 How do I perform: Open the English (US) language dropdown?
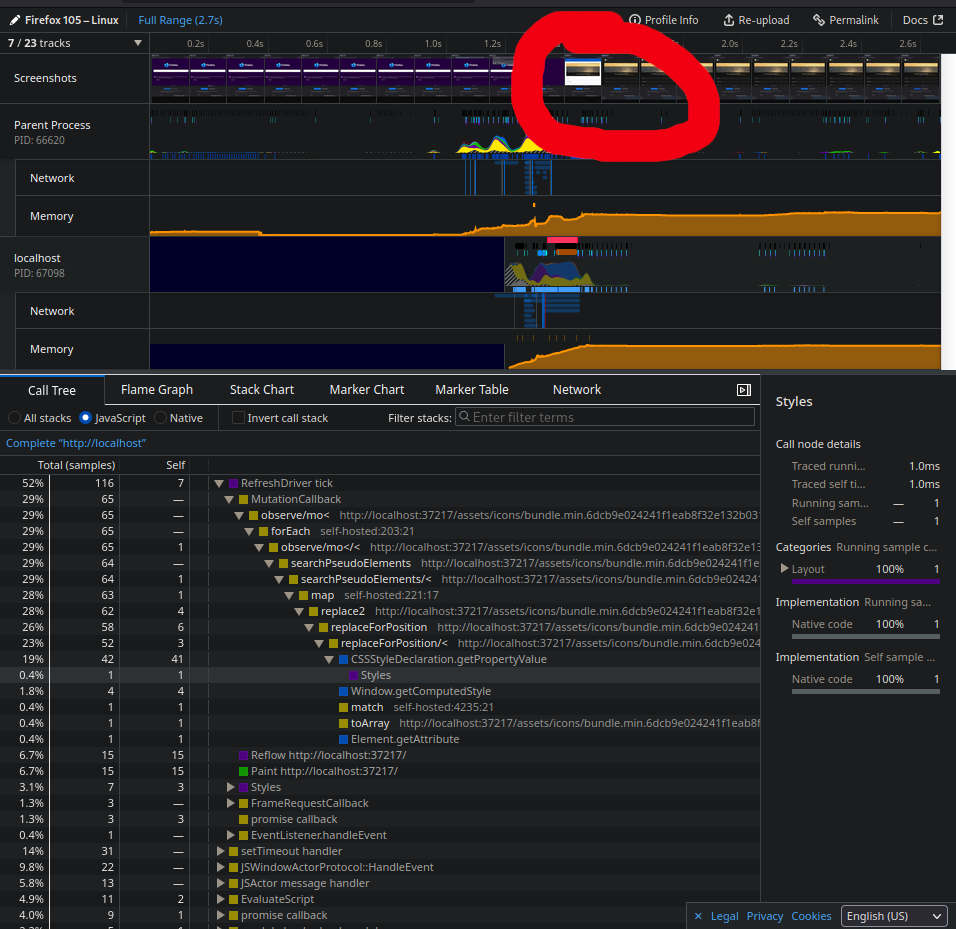893,916
